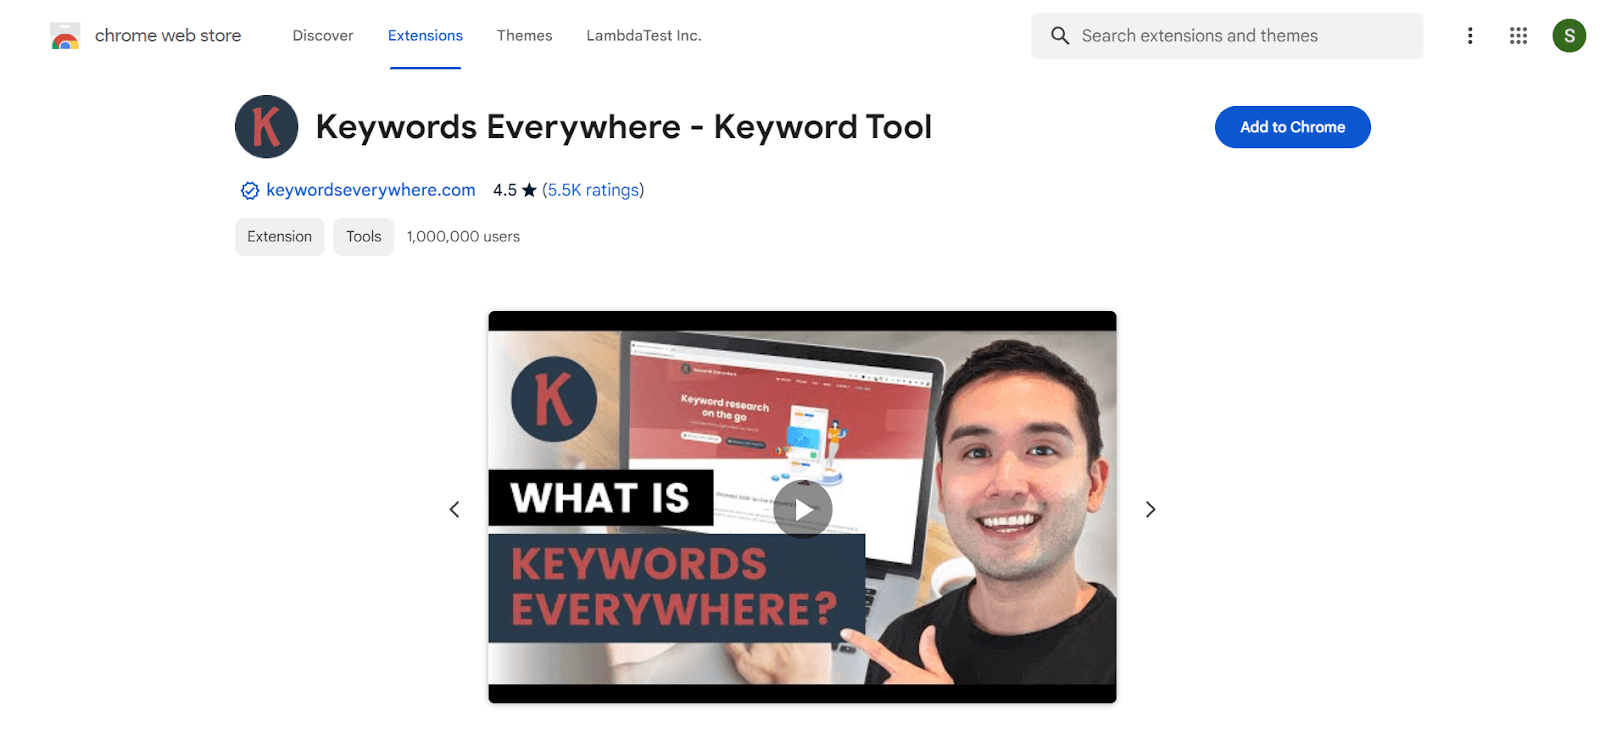This screenshot has width=1600, height=734.
Task: Open the green S account avatar
Action: point(1569,36)
